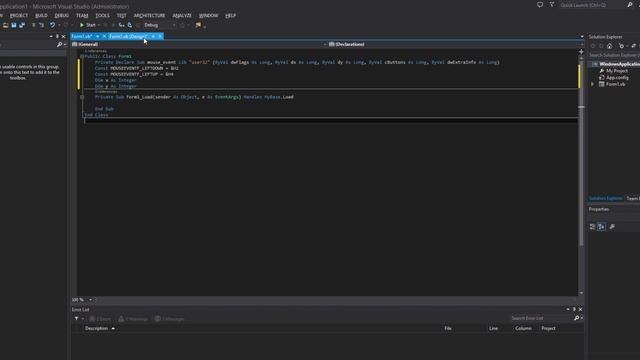Open the editor zoom percentage dropdown

90,300
